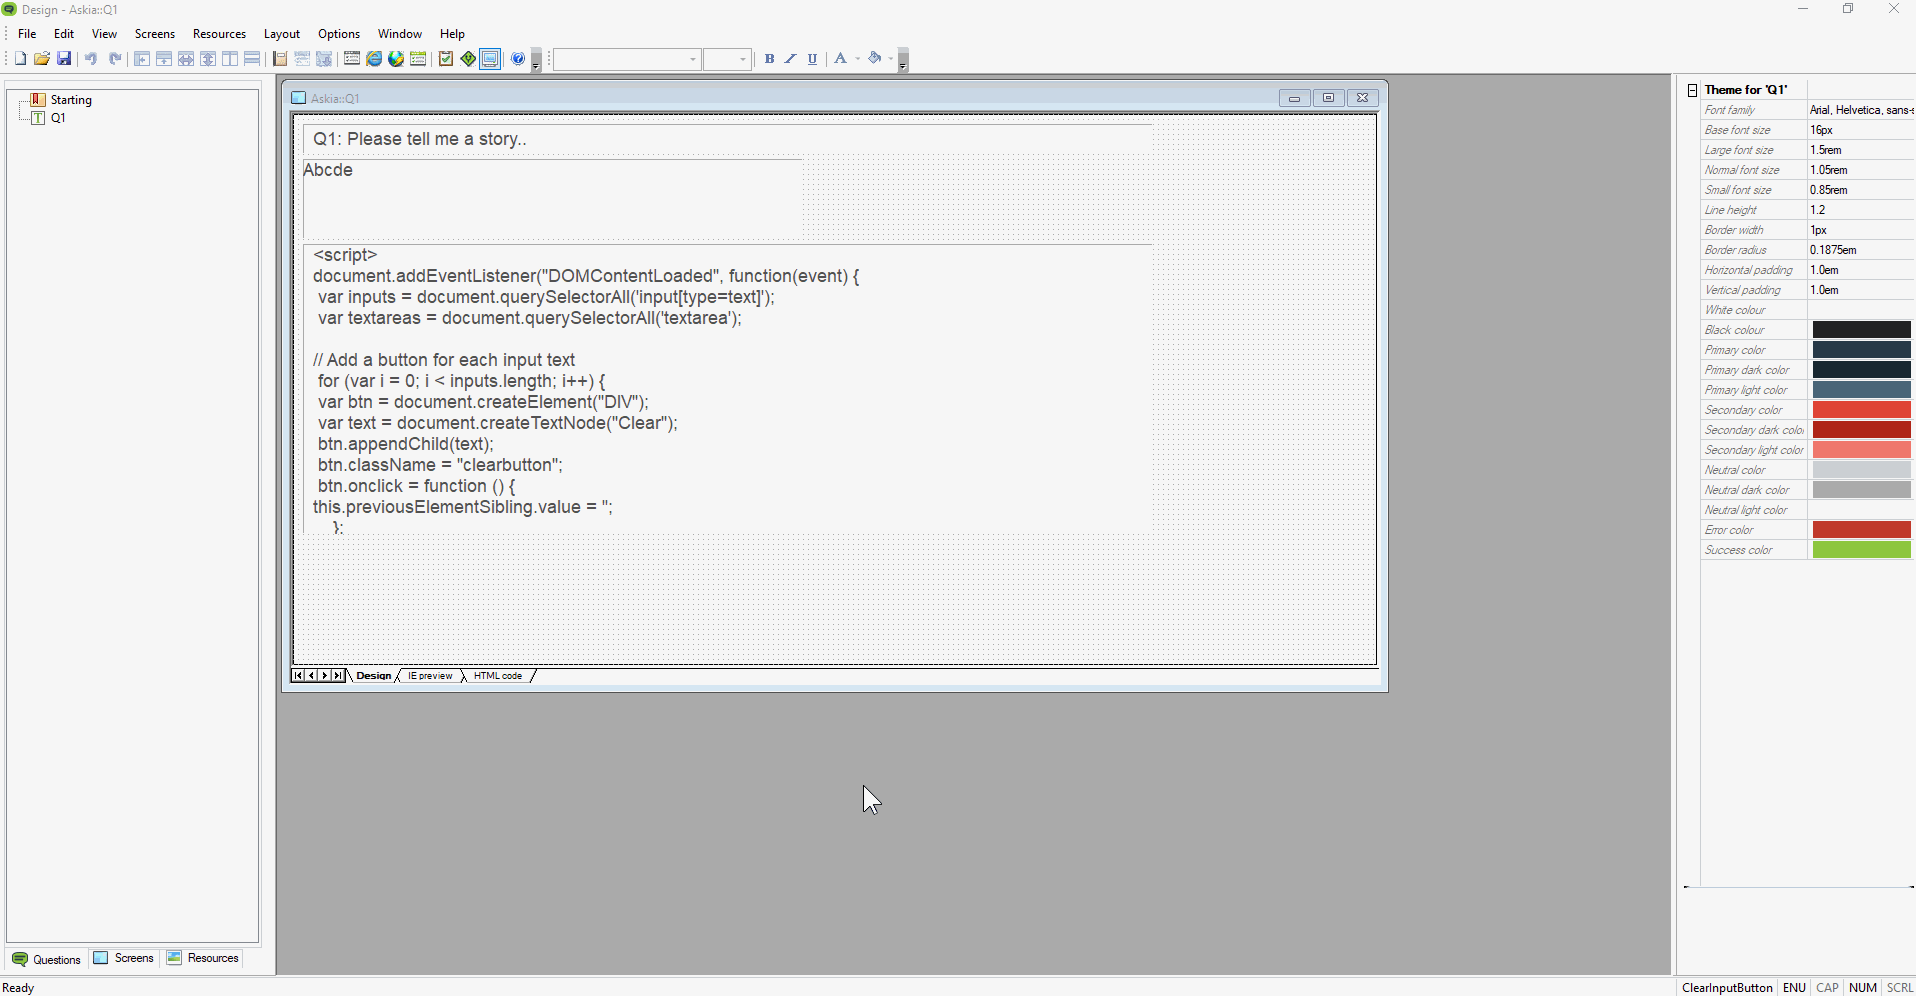Click the New file icon
The width and height of the screenshot is (1916, 996).
(x=20, y=59)
